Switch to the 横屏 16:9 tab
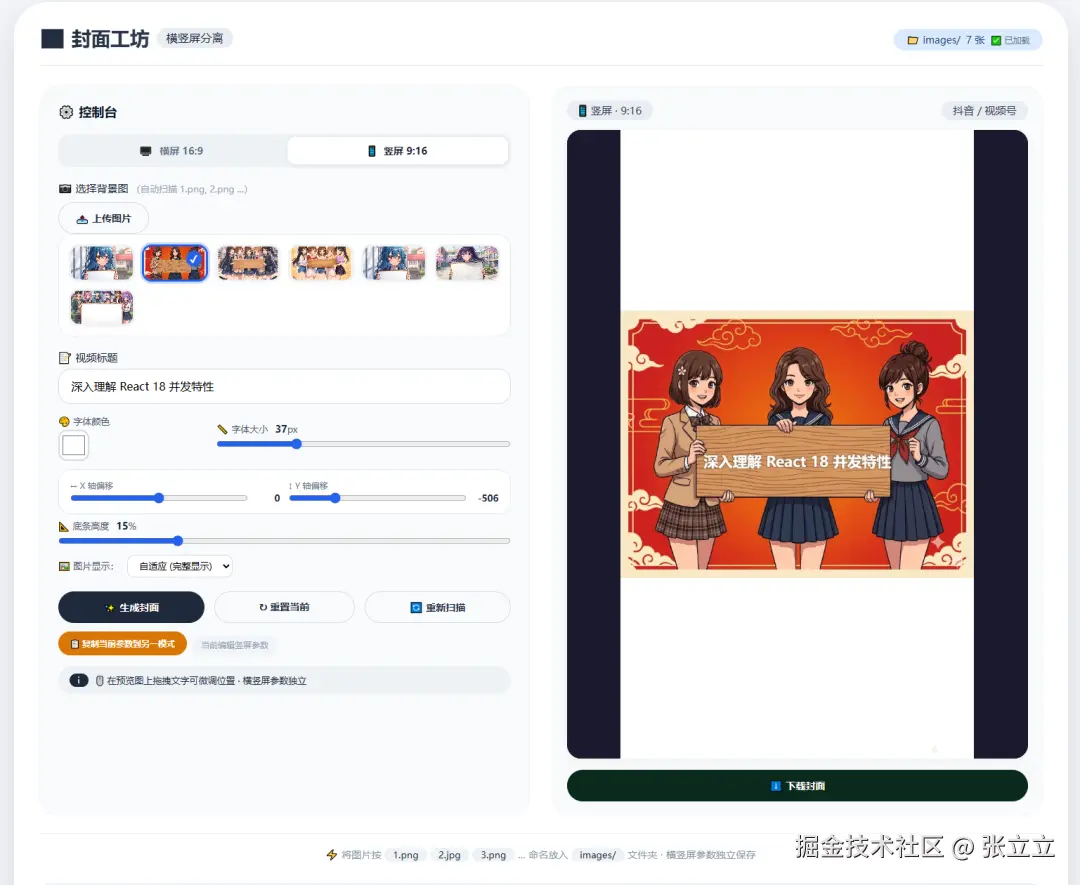 [x=173, y=151]
